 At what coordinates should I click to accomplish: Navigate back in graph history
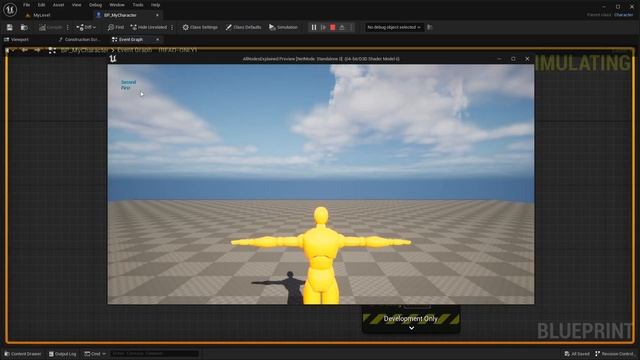coord(24,50)
